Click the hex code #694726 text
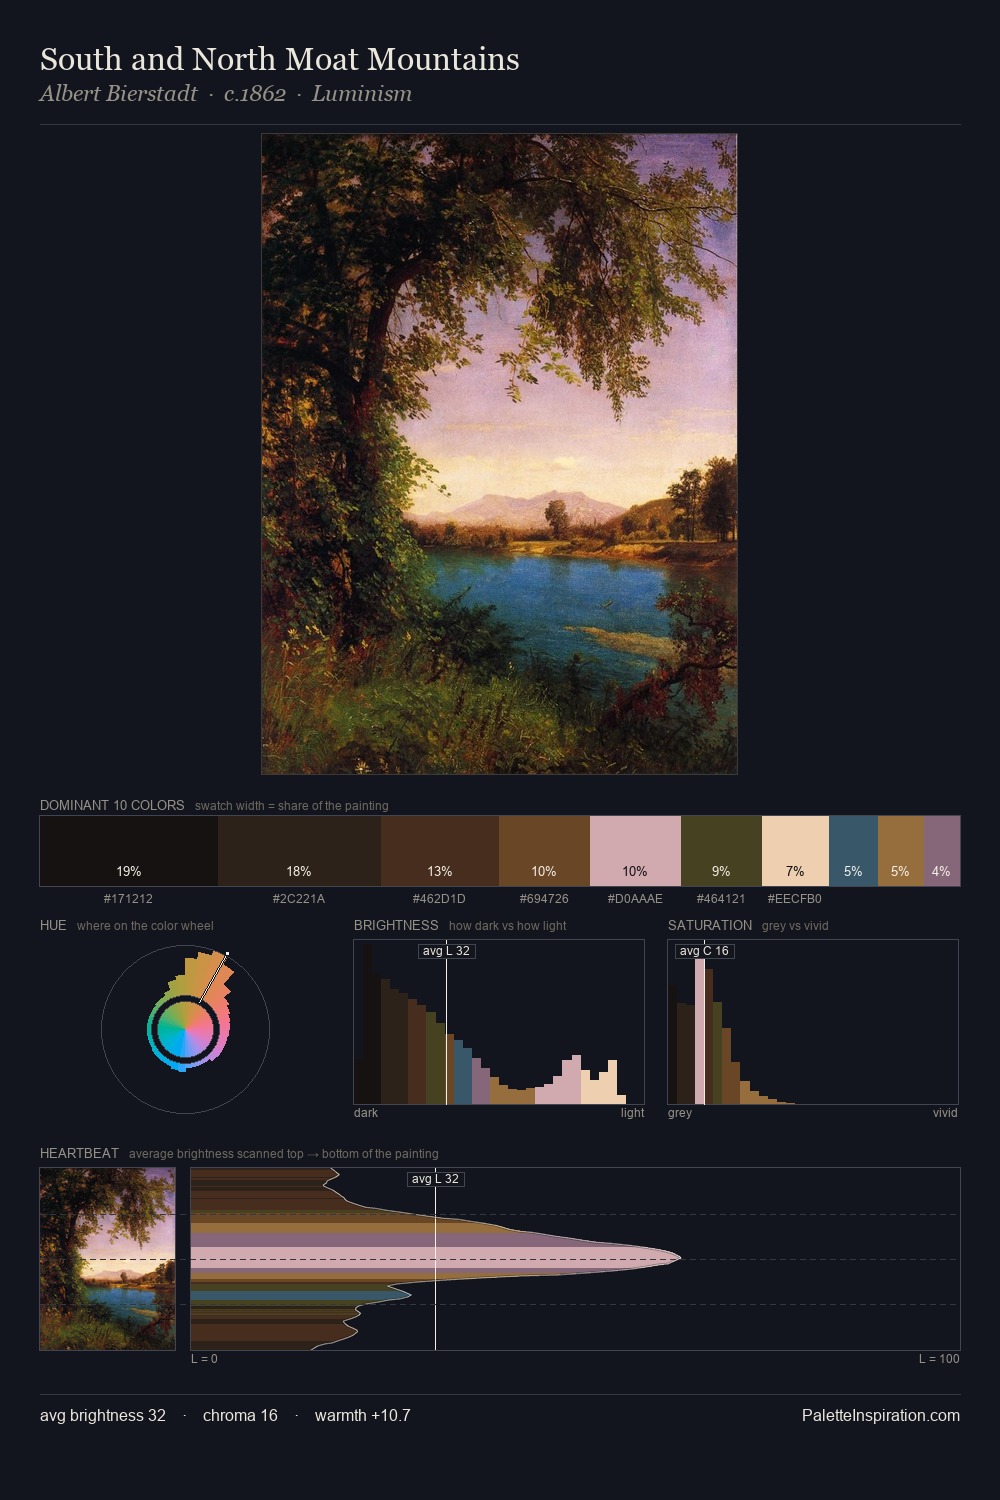 click(x=544, y=899)
